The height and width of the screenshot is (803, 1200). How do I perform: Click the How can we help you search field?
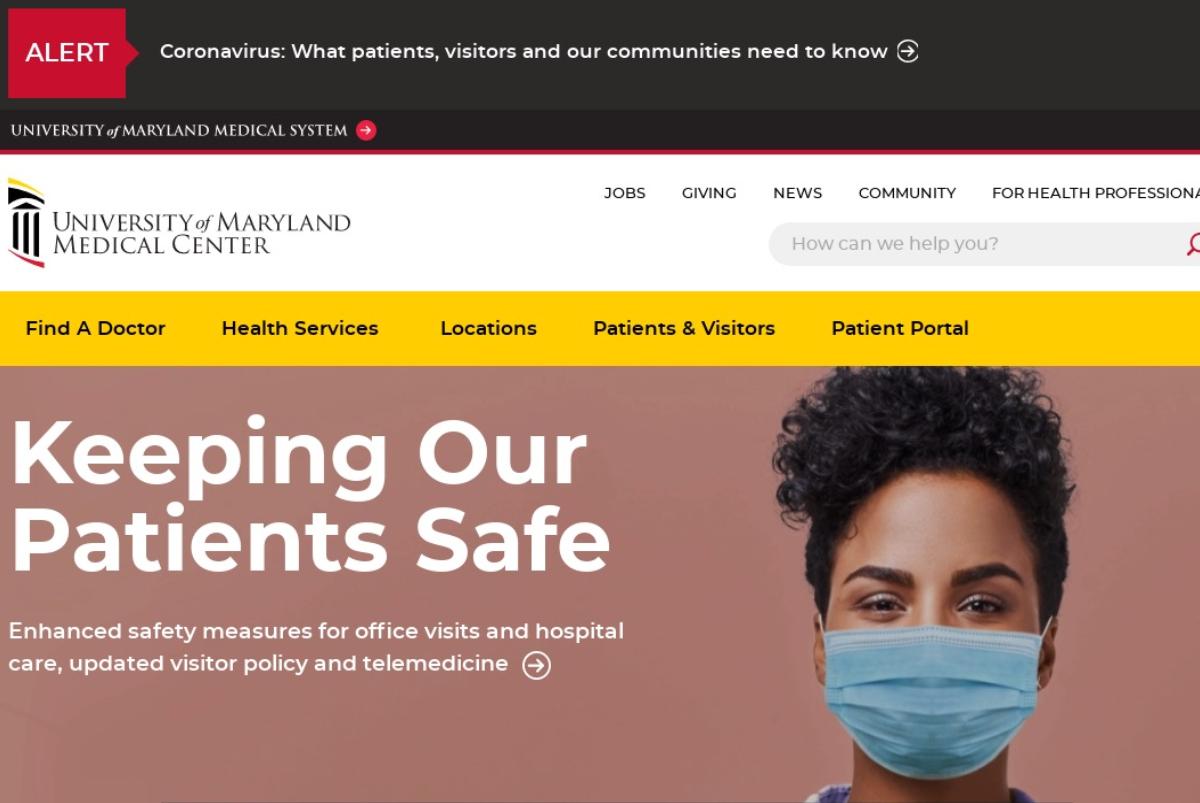click(x=975, y=244)
